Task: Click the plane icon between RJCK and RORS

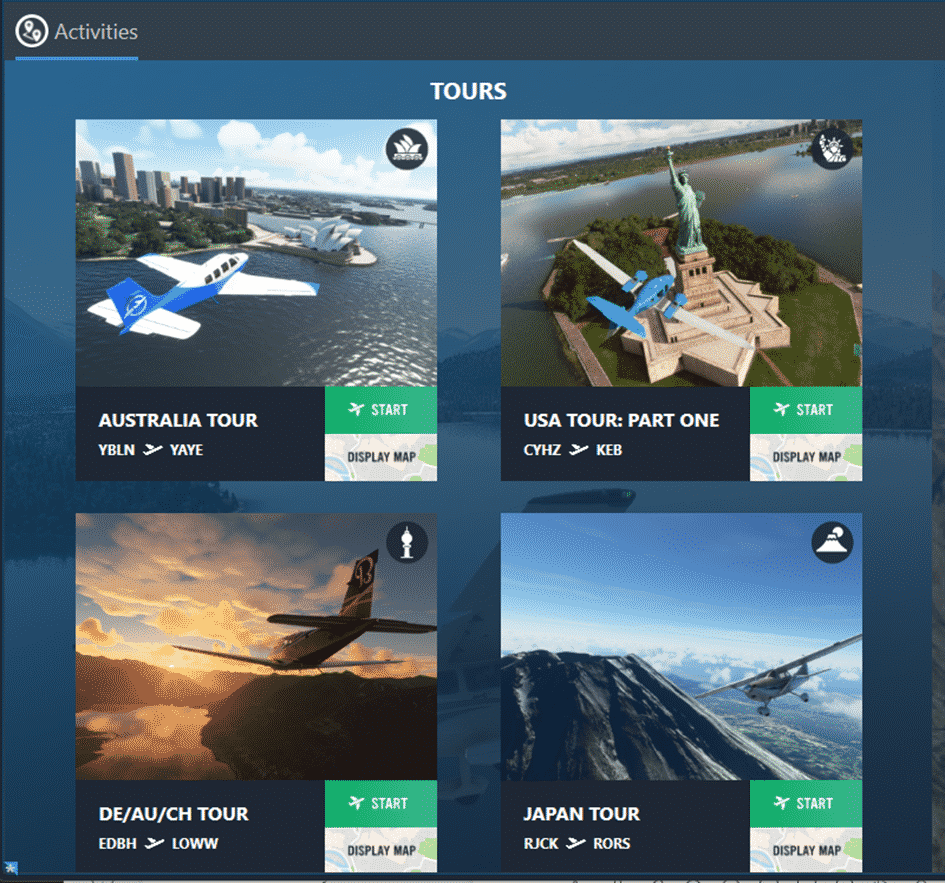Action: [x=576, y=843]
